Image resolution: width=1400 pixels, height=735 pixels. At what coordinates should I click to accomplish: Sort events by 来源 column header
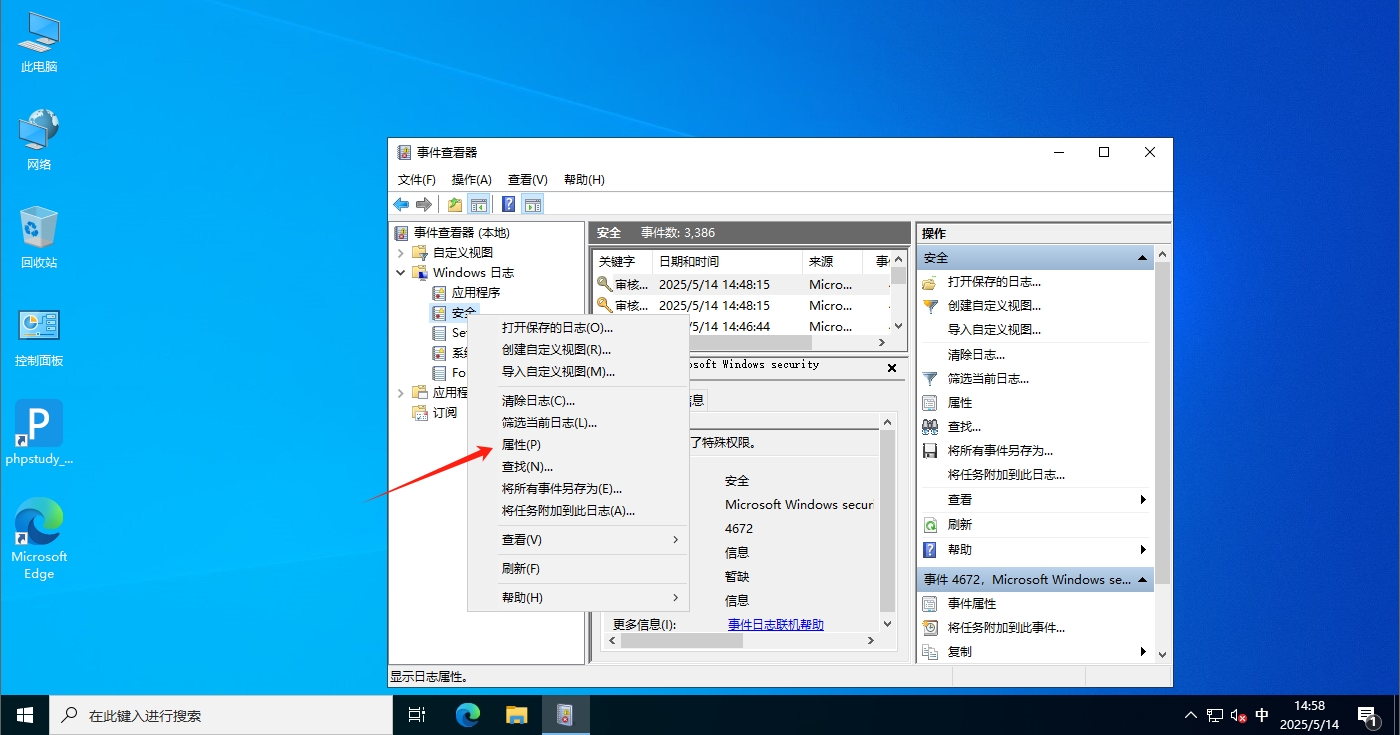(x=831, y=261)
